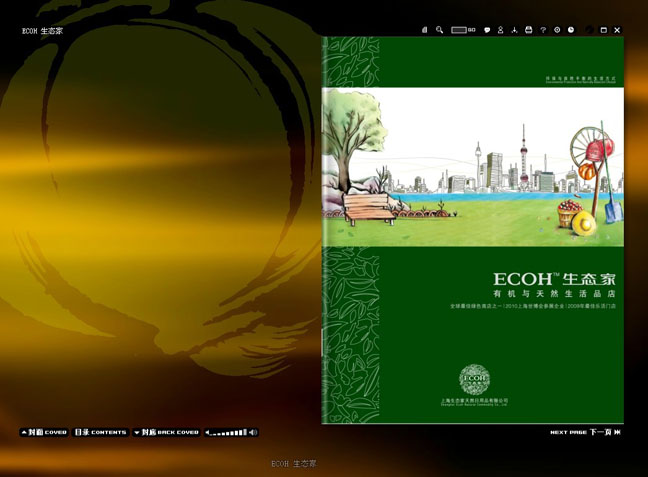Click NEXT PAGE 下一页 link
Image resolution: width=648 pixels, height=477 pixels.
tap(581, 432)
